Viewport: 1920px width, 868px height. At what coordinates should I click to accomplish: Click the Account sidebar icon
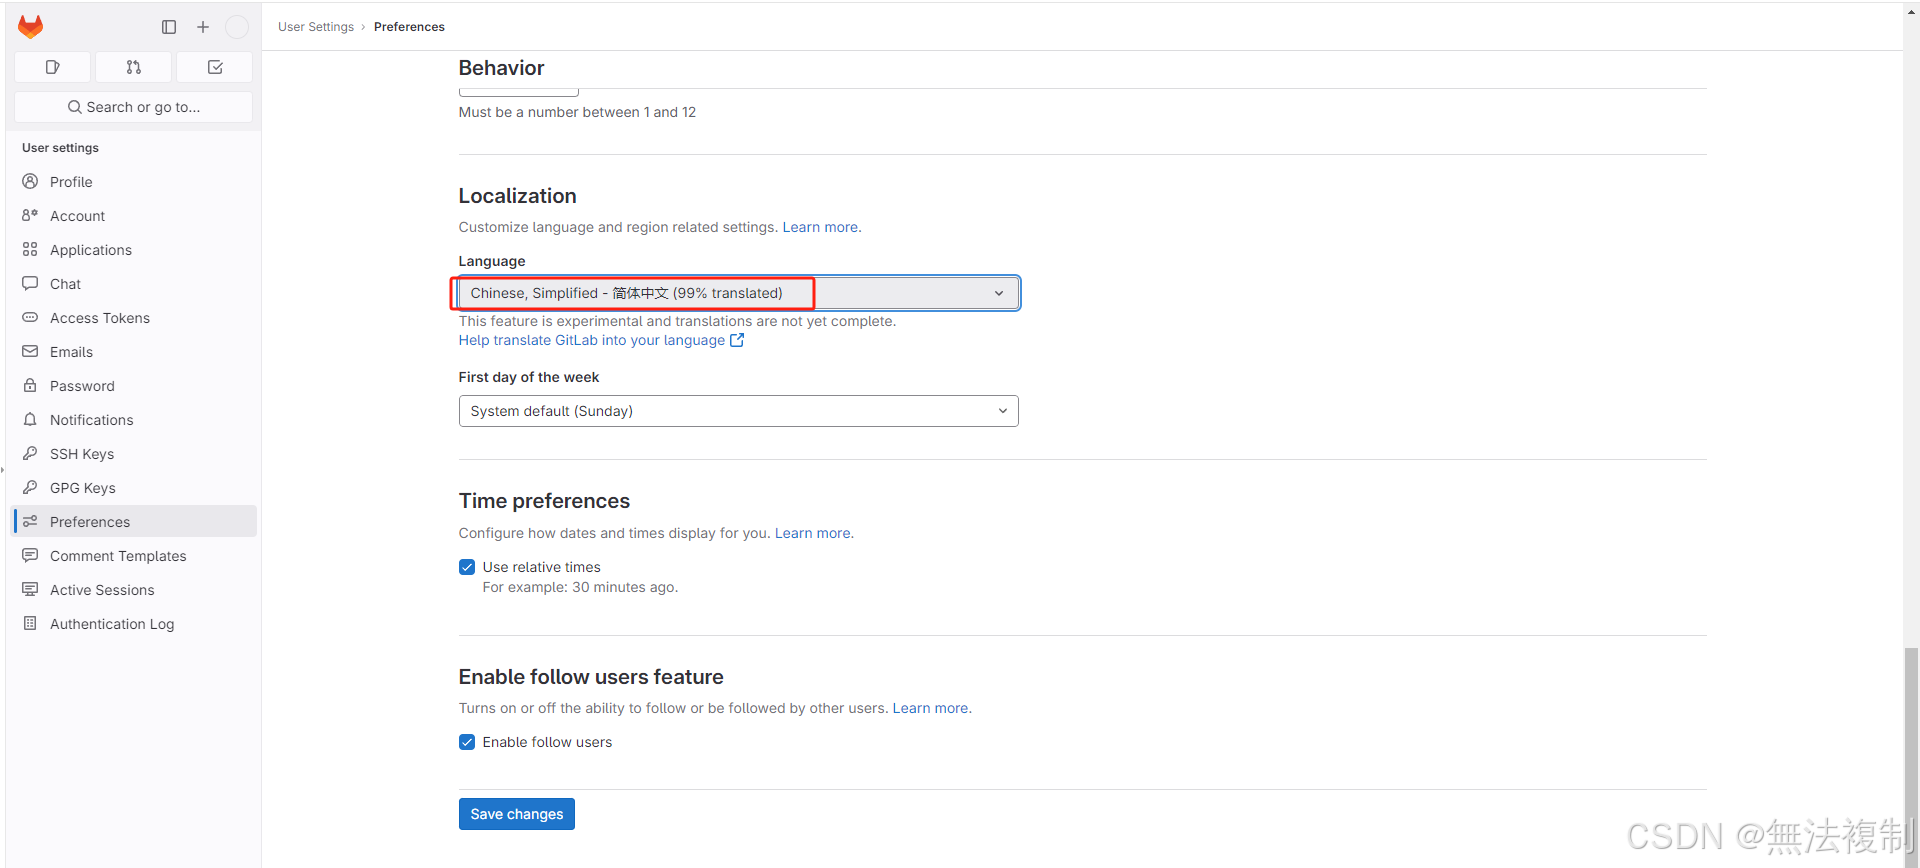coord(30,215)
